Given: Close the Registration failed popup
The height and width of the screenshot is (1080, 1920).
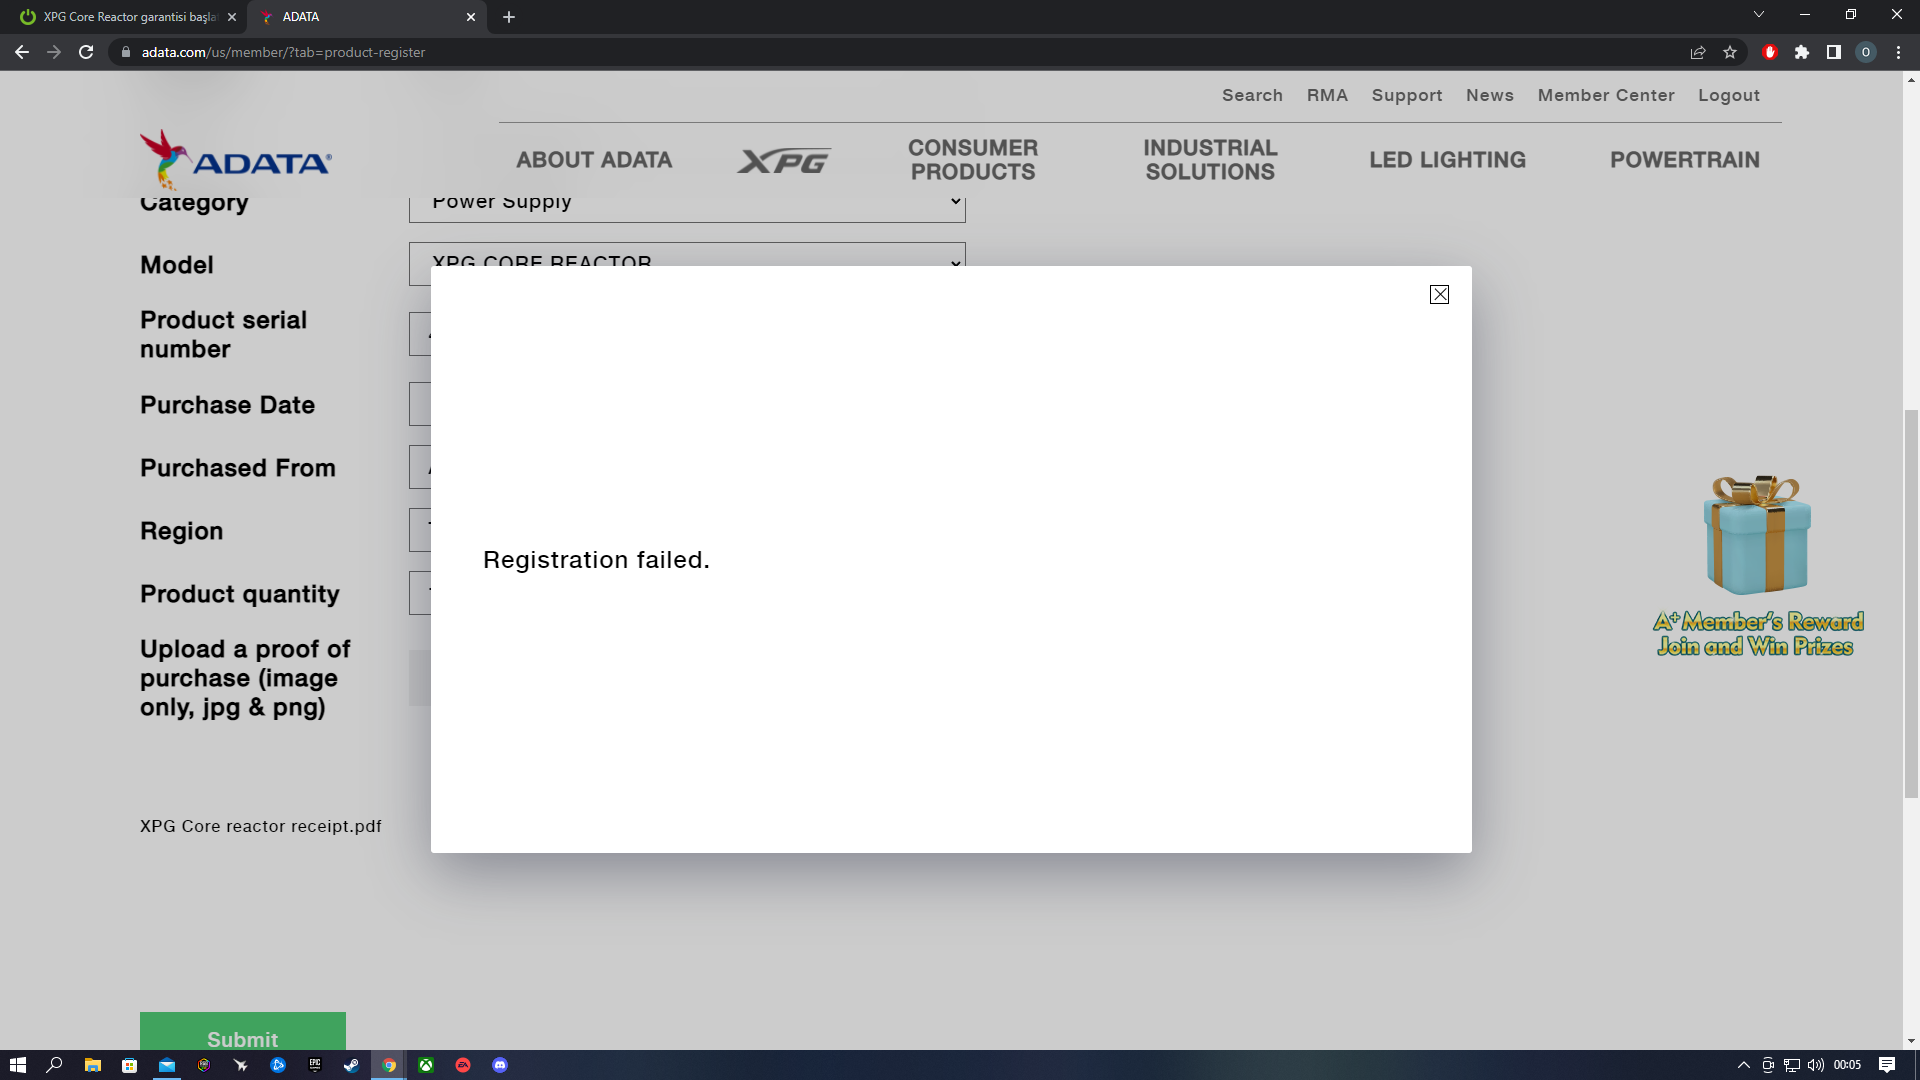Looking at the screenshot, I should 1439,294.
